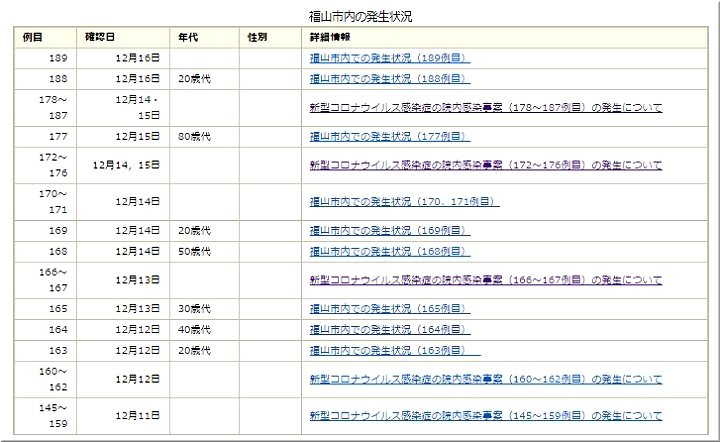The width and height of the screenshot is (720, 442).
Task: Click the 年代 column header
Action: point(187,36)
